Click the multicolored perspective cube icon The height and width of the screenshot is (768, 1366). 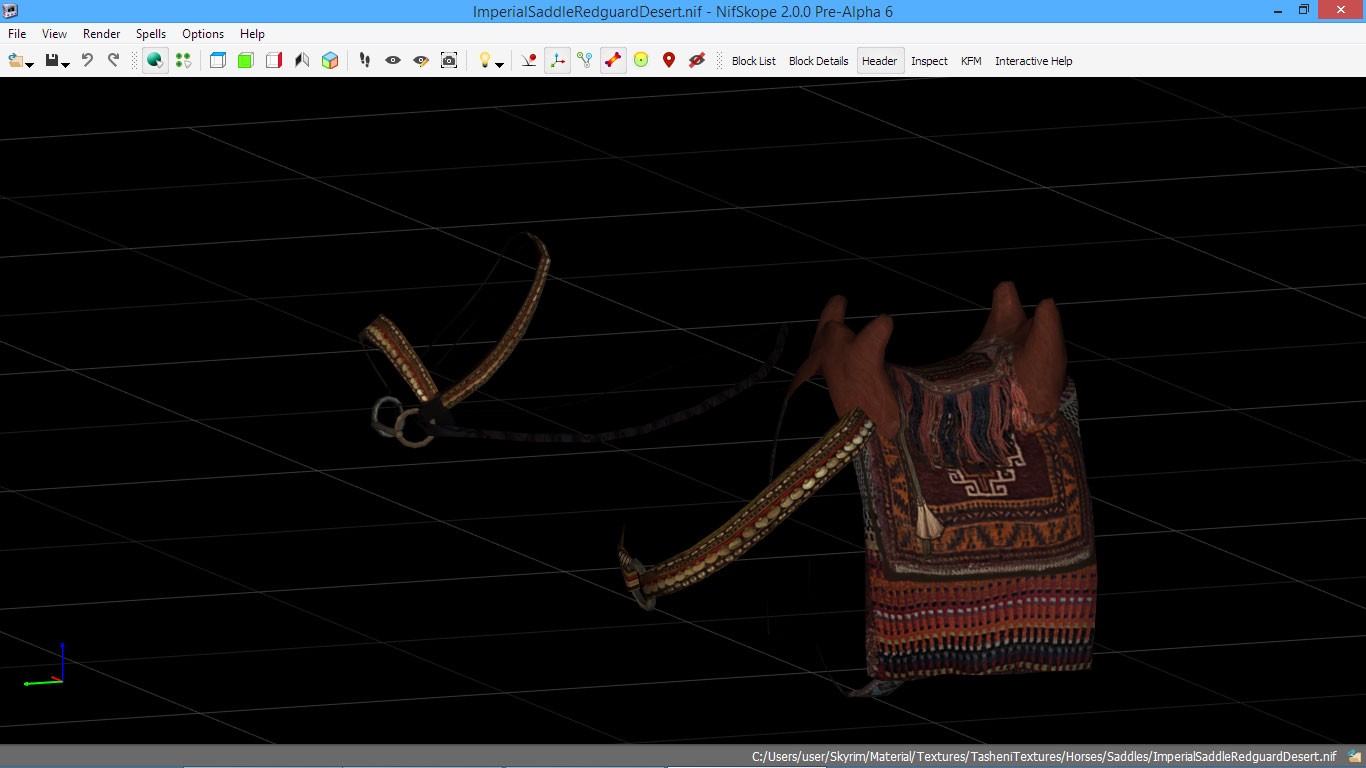330,61
